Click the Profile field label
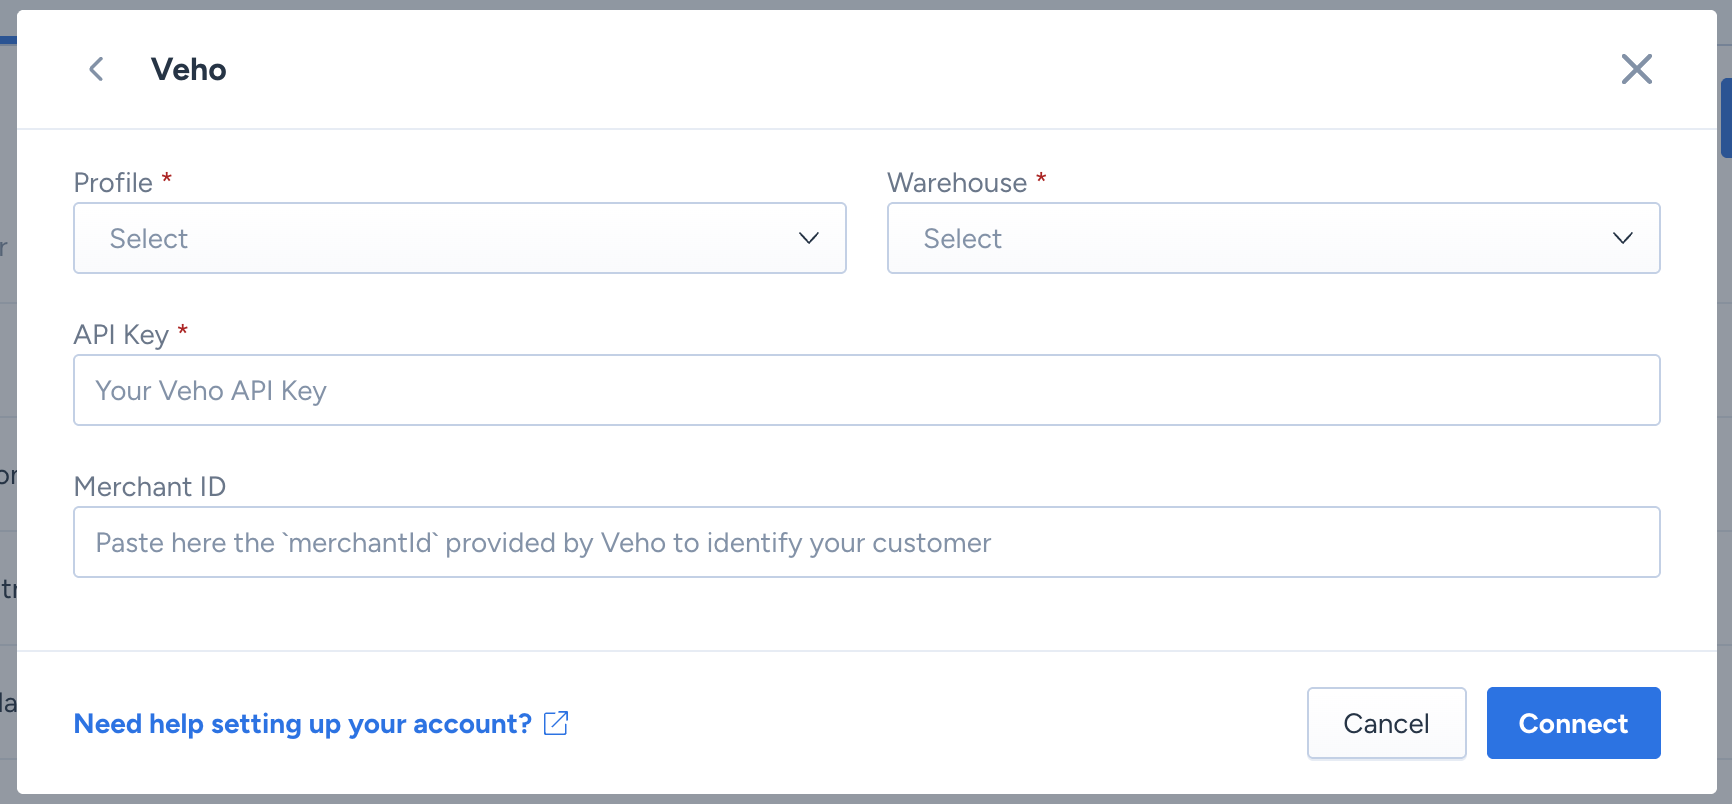This screenshot has height=804, width=1732. point(113,183)
